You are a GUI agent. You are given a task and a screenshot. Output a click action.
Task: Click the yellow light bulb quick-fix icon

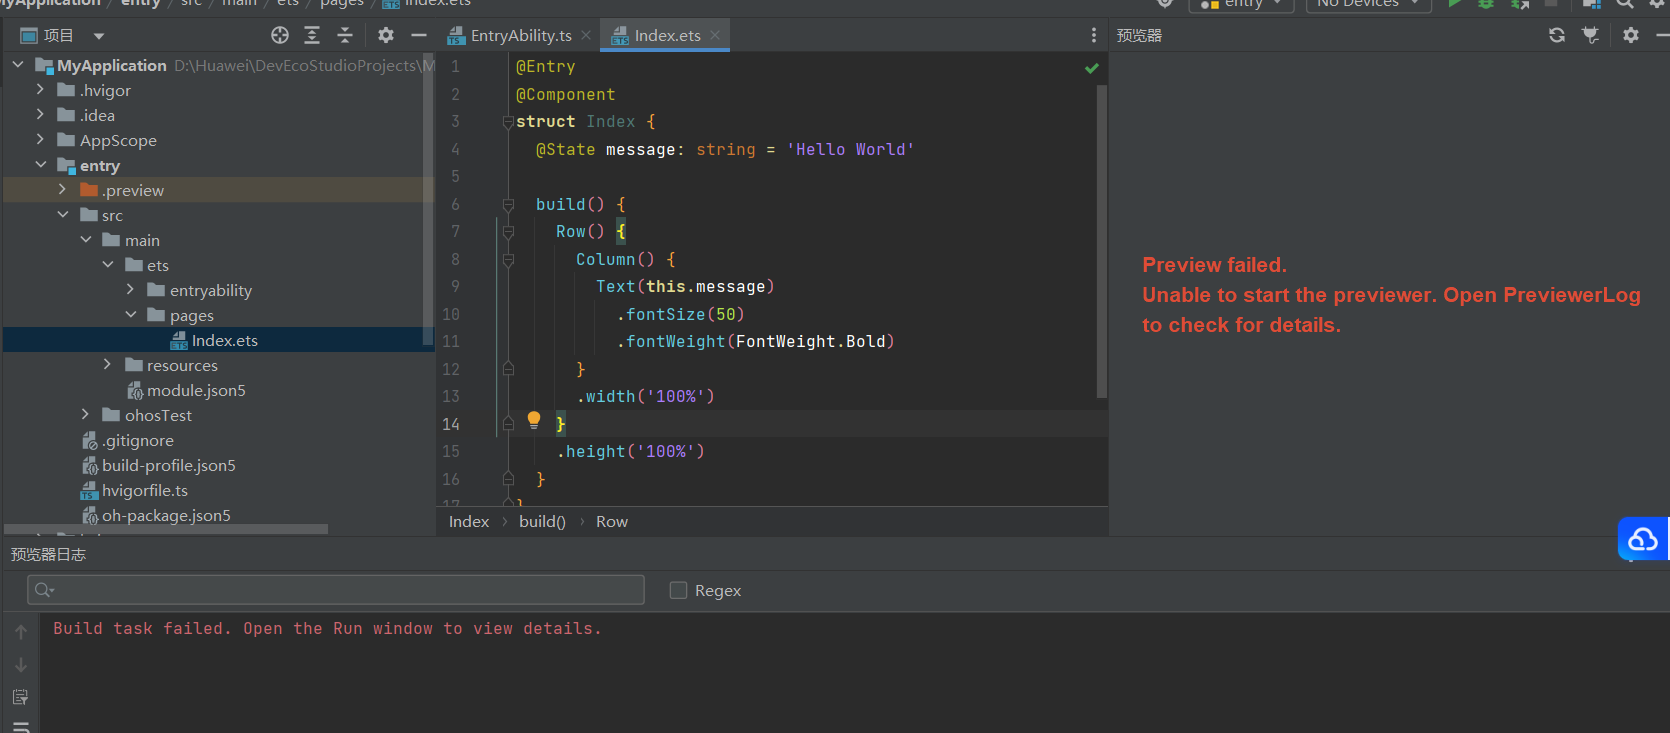point(534,420)
